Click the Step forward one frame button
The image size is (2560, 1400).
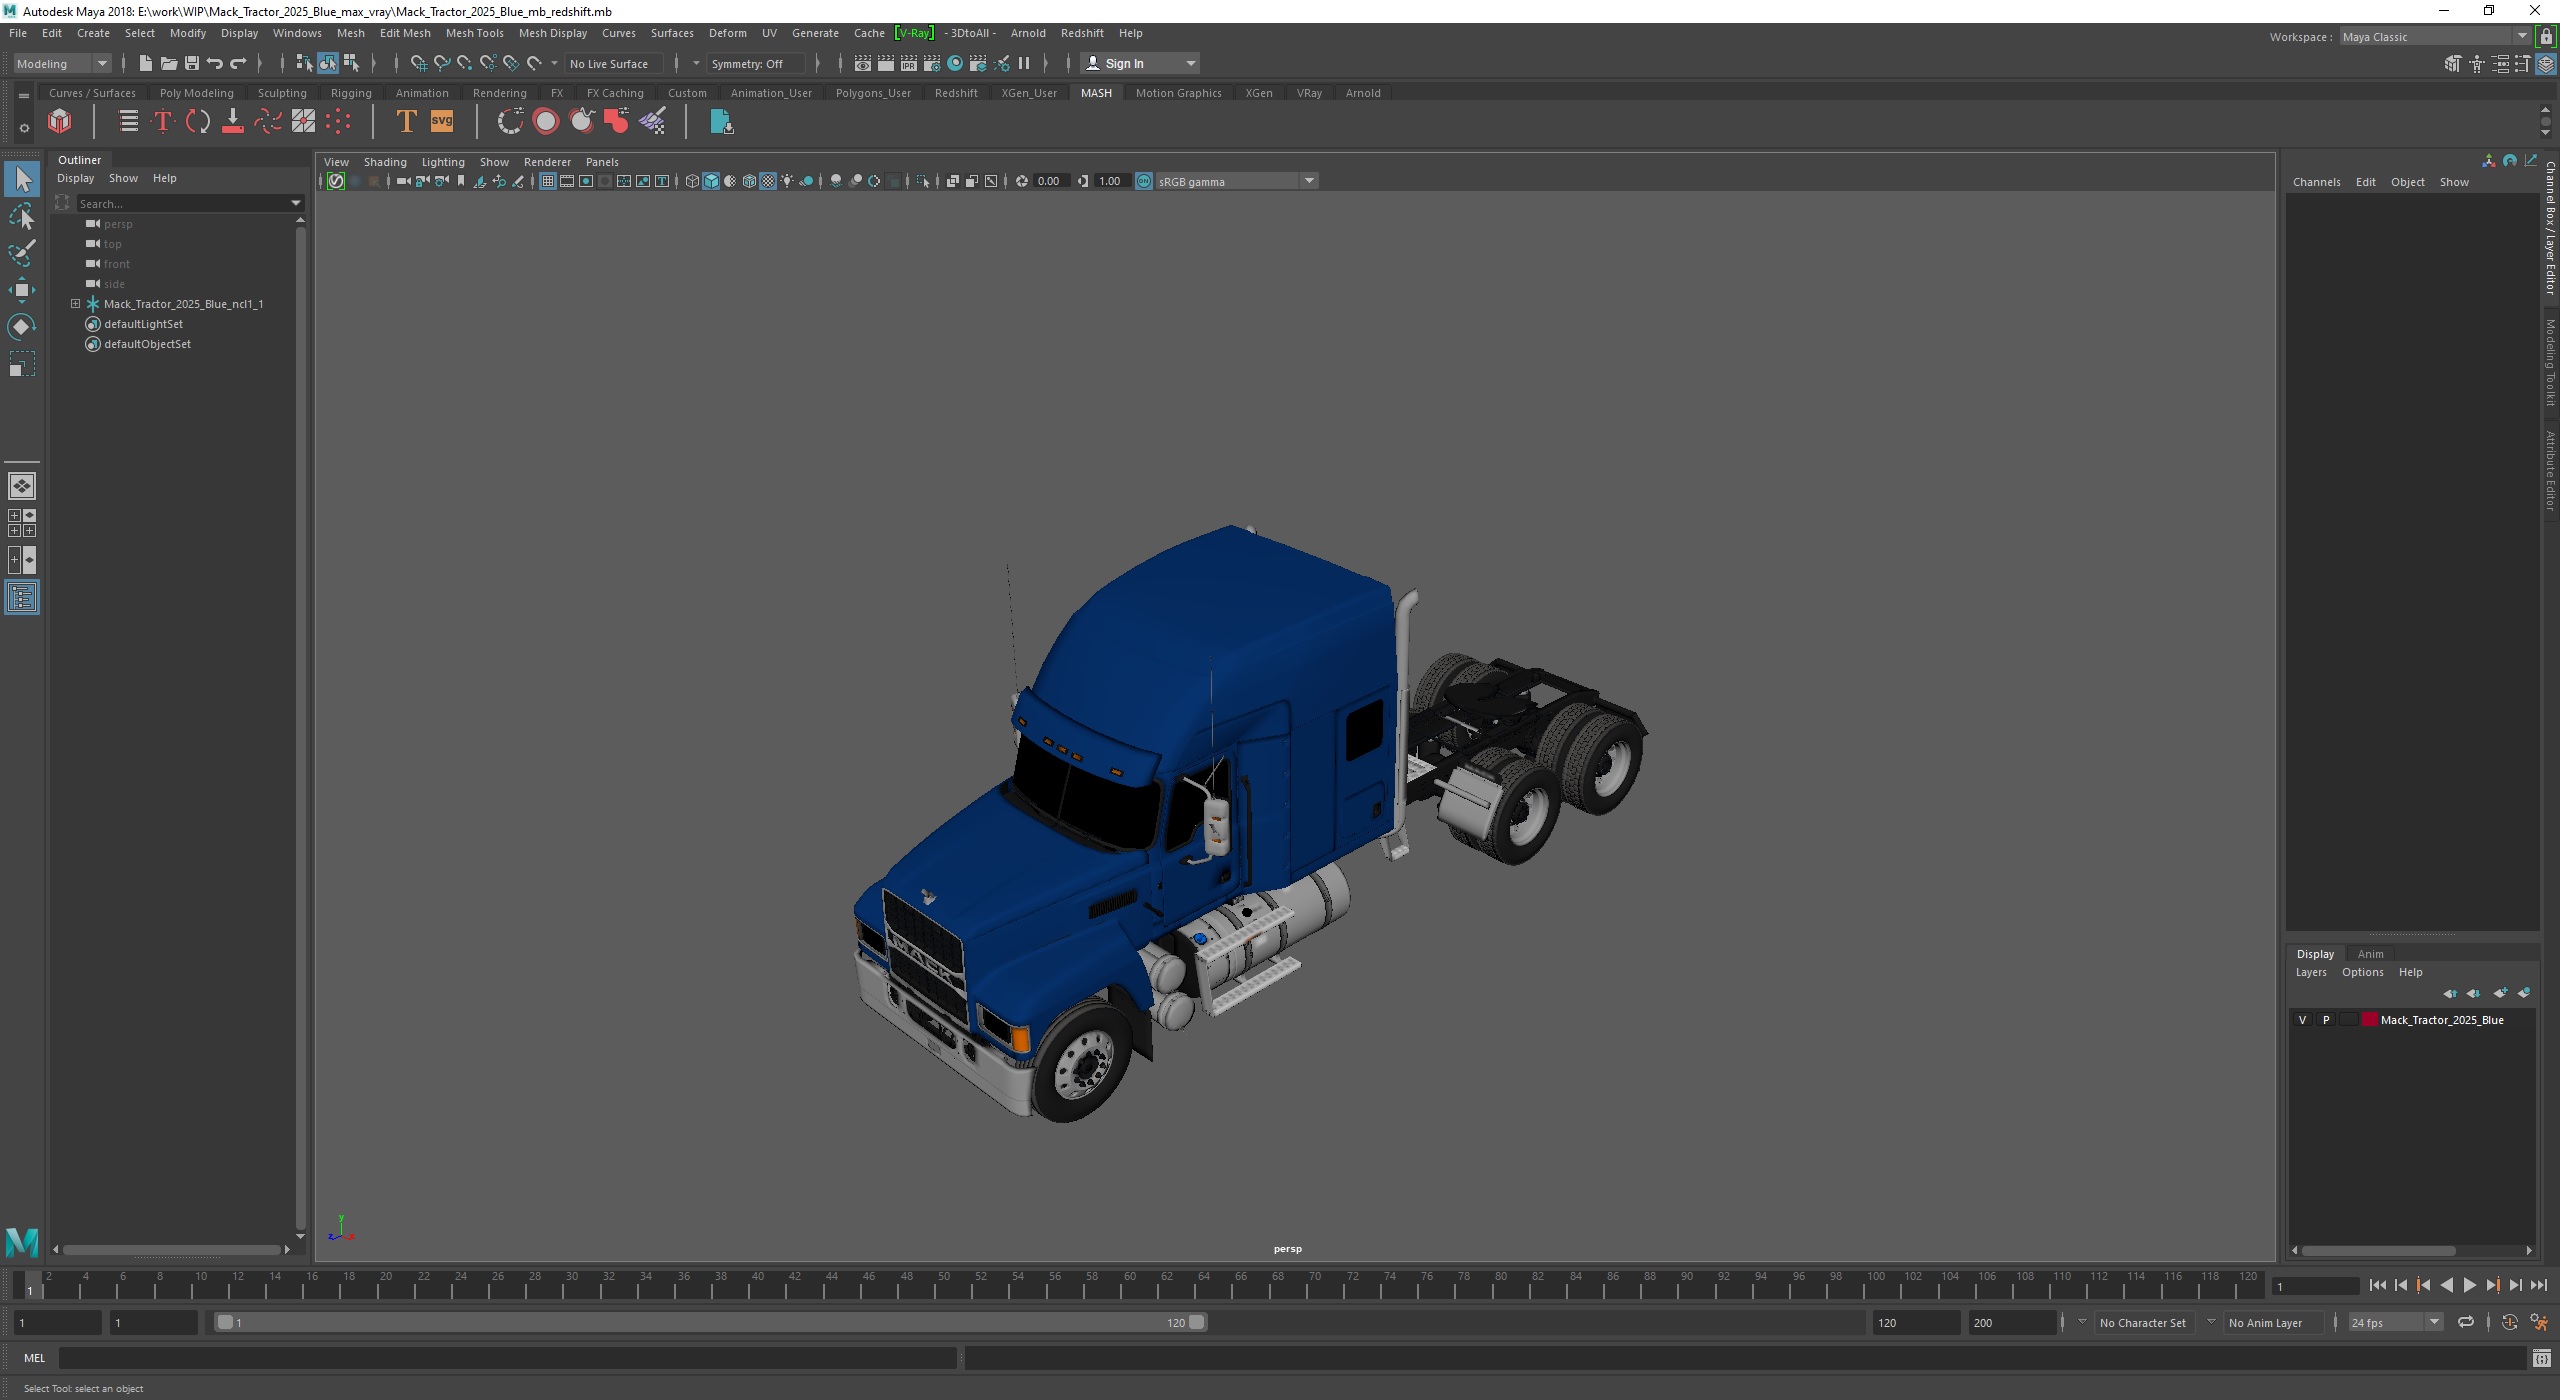coord(2515,1286)
